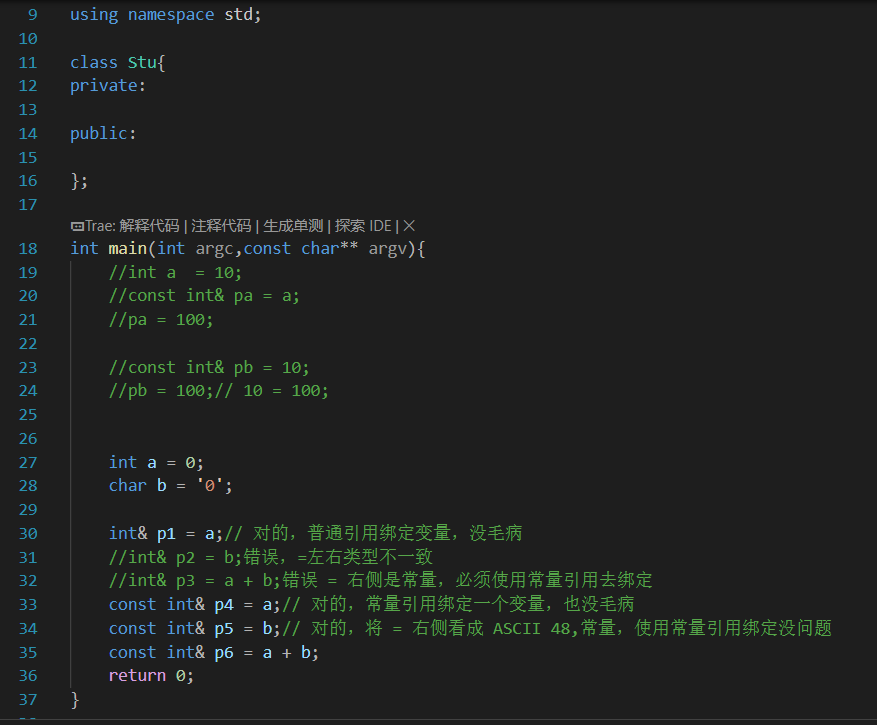The image size is (877, 725).
Task: Click 'class Stu{' declaration text
Action: 117,63
